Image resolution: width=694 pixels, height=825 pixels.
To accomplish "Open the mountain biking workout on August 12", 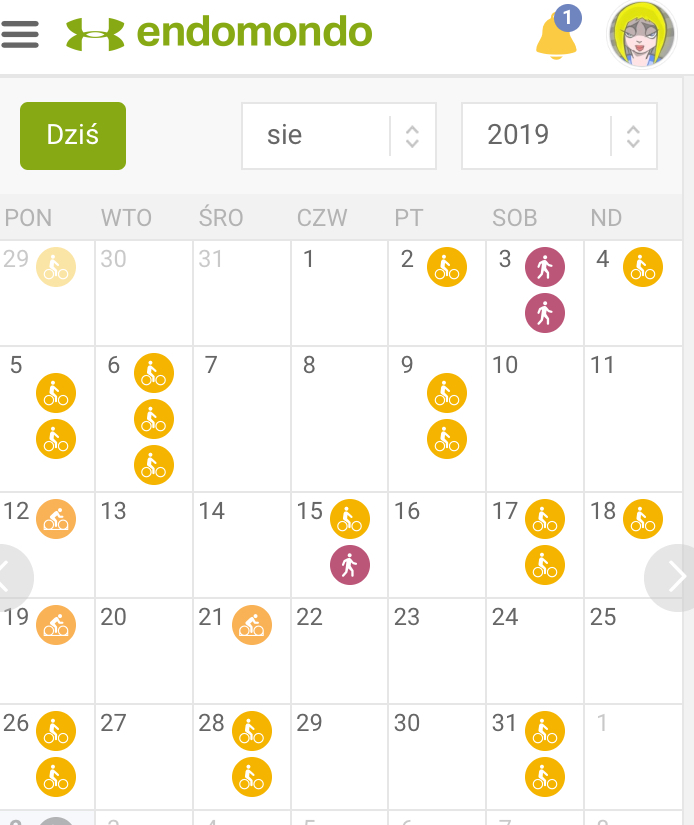I will pyautogui.click(x=56, y=519).
